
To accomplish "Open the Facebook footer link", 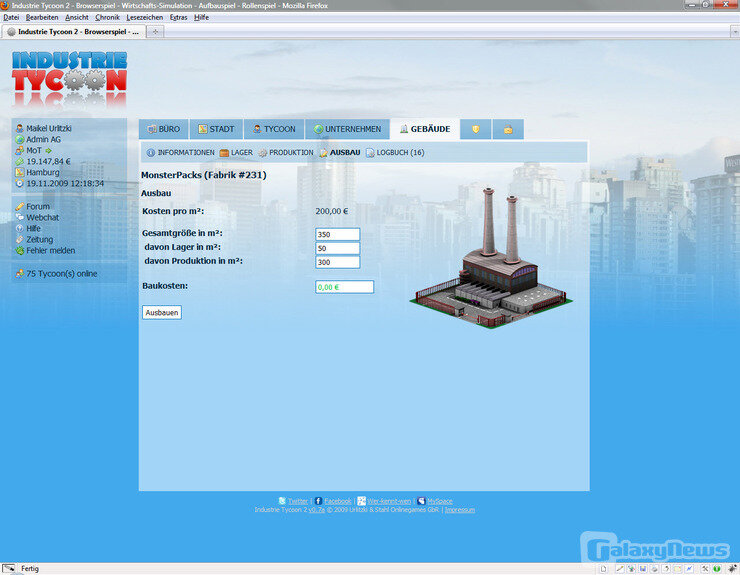I will [x=338, y=501].
